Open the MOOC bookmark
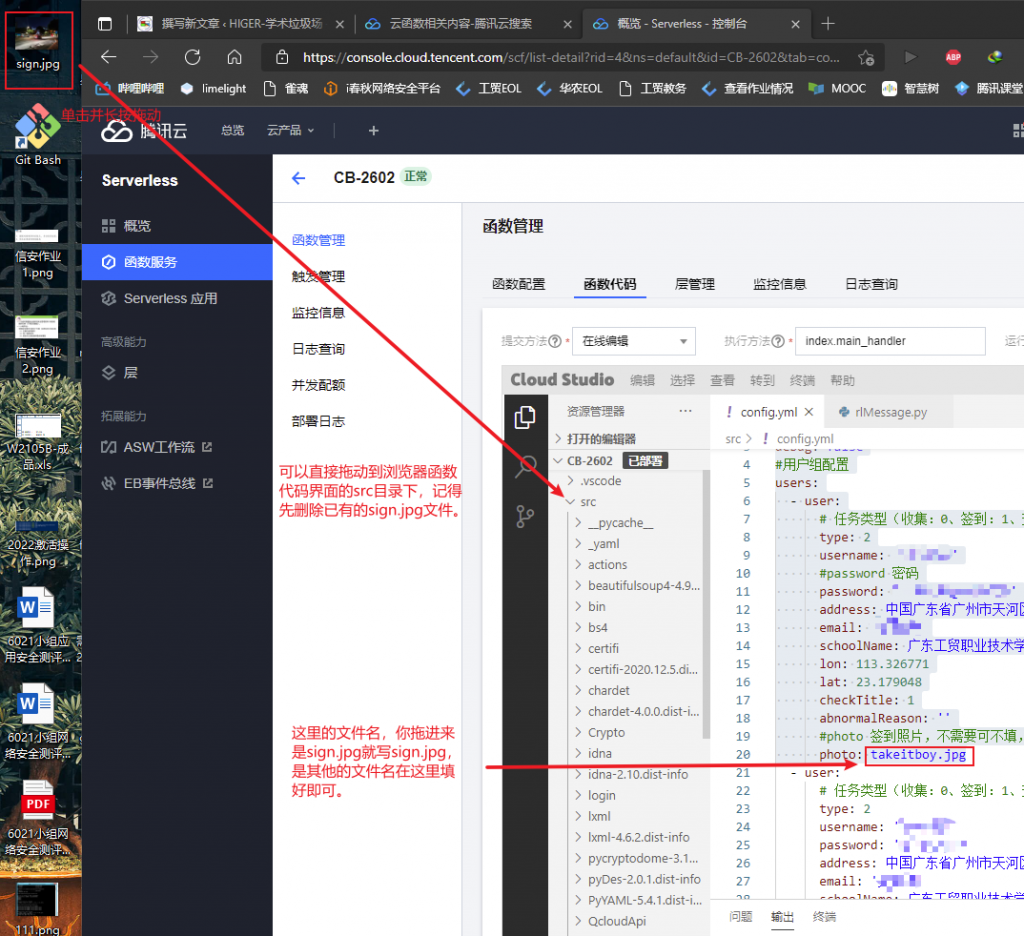Viewport: 1024px width, 936px height. coord(837,88)
